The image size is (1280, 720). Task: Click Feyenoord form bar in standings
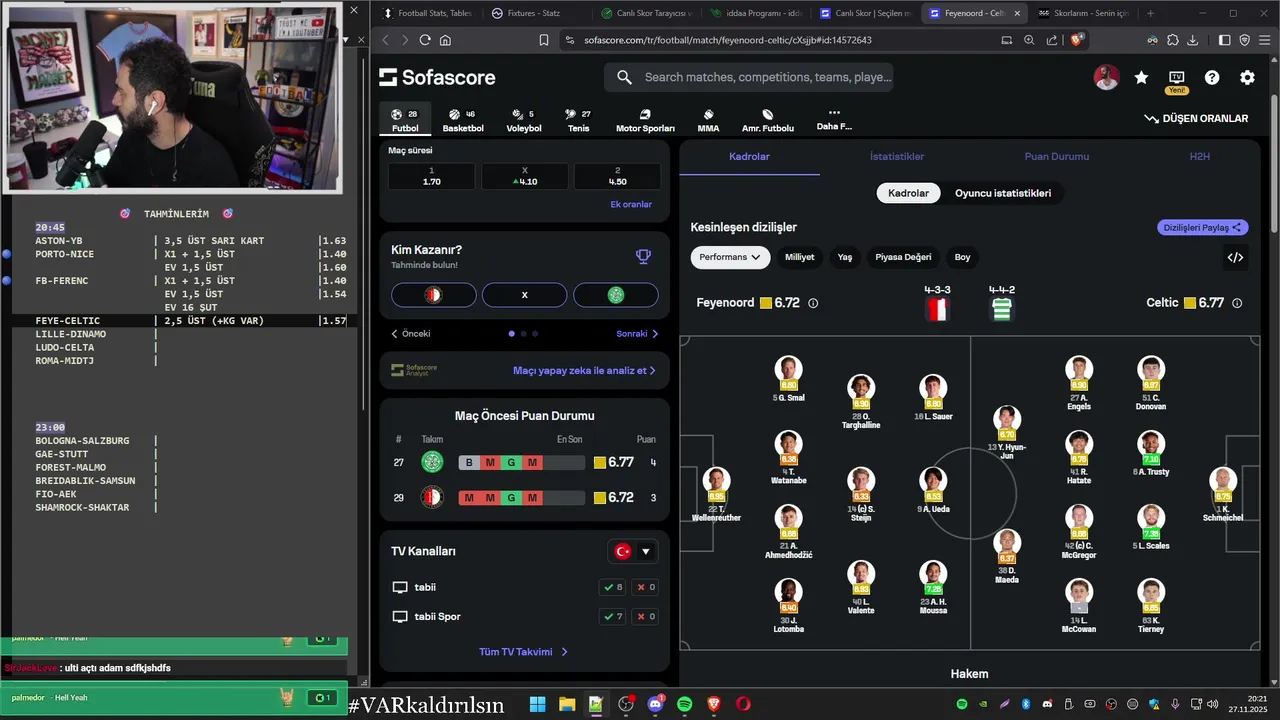coord(521,497)
